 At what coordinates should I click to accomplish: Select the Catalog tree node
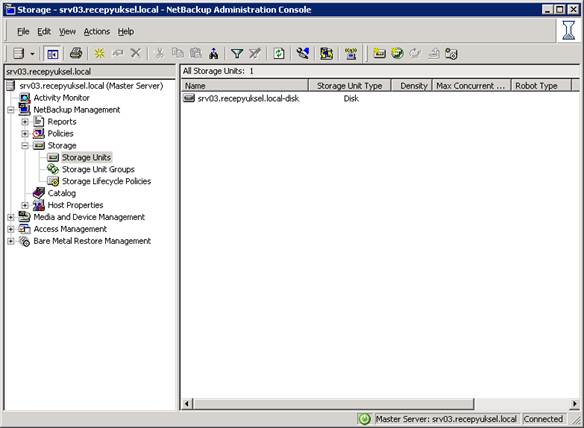[61, 193]
